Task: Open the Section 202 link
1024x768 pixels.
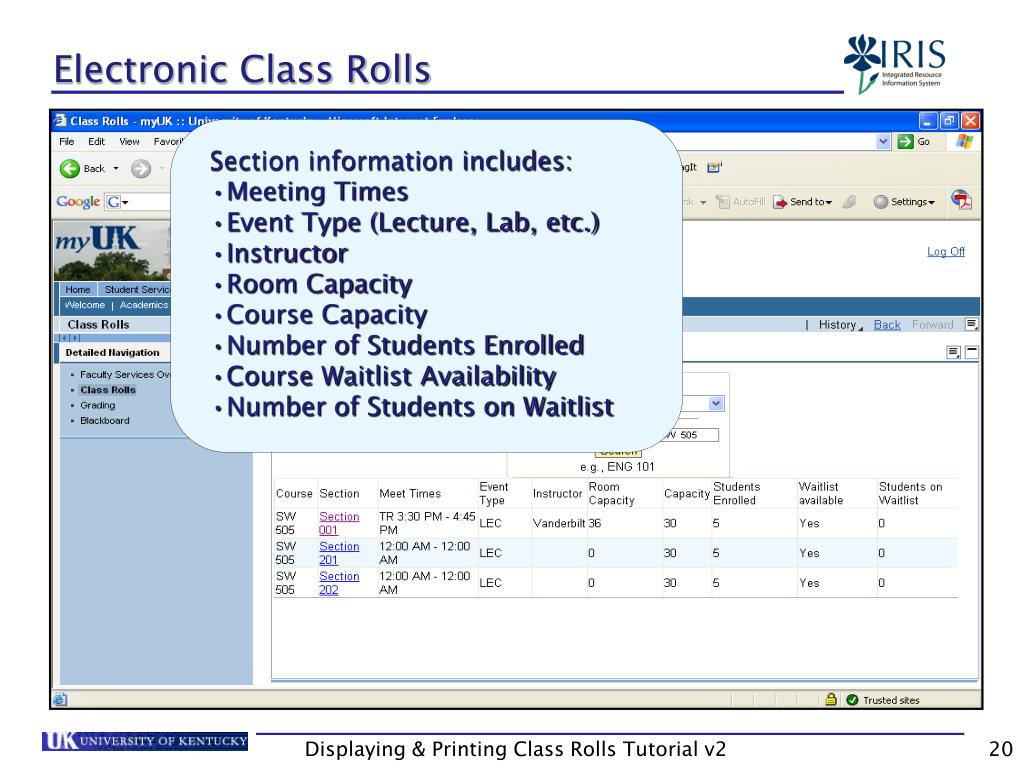Action: [339, 583]
